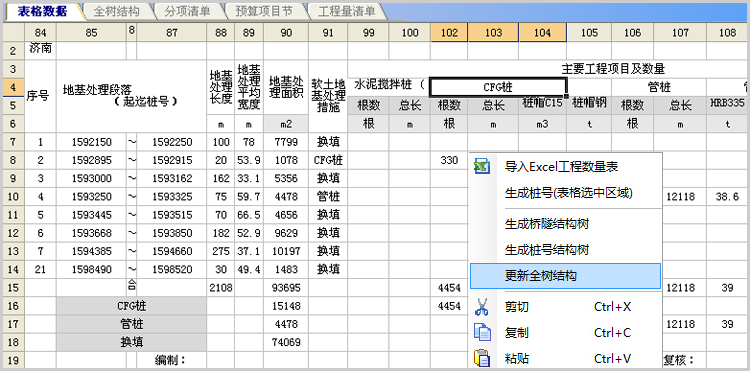
Task: Open the 工程量清单 tab
Action: [346, 11]
